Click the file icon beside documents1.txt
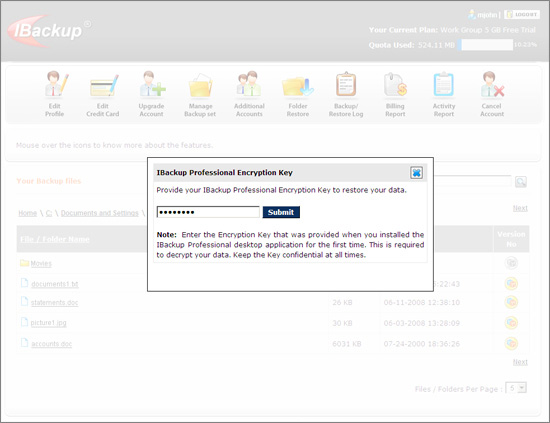The height and width of the screenshot is (423, 550). coord(24,282)
